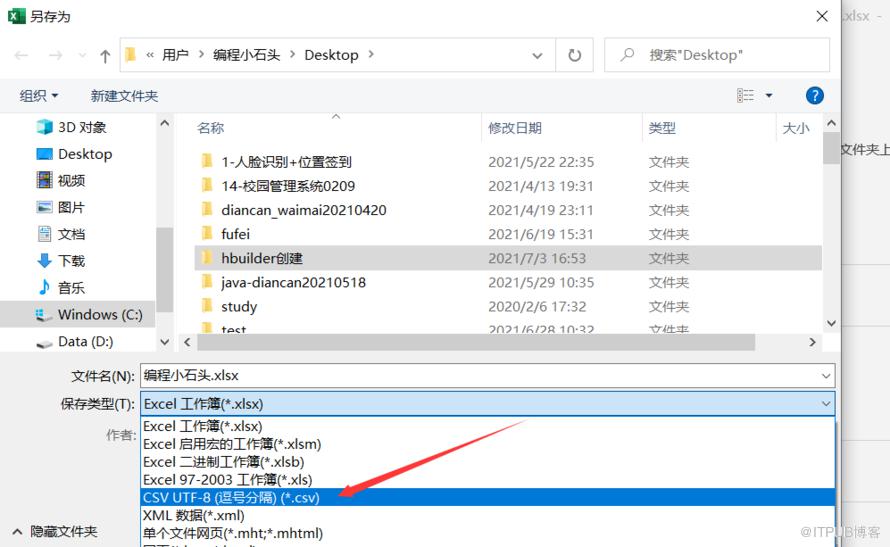Screen dimensions: 890x547
Task: Choose Excel 工作簿(*.xlsx) file type
Action: click(488, 426)
